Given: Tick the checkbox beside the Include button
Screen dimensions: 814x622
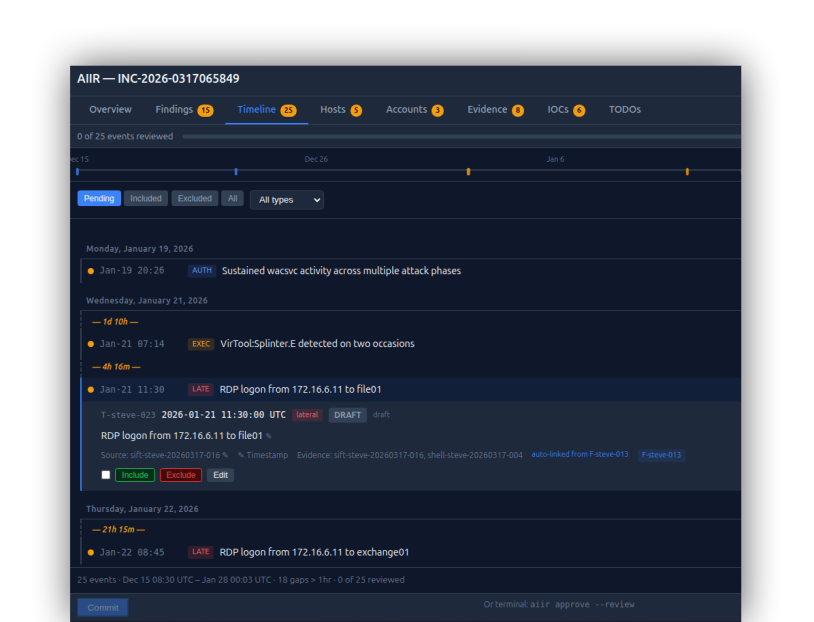Looking at the screenshot, I should (x=105, y=474).
